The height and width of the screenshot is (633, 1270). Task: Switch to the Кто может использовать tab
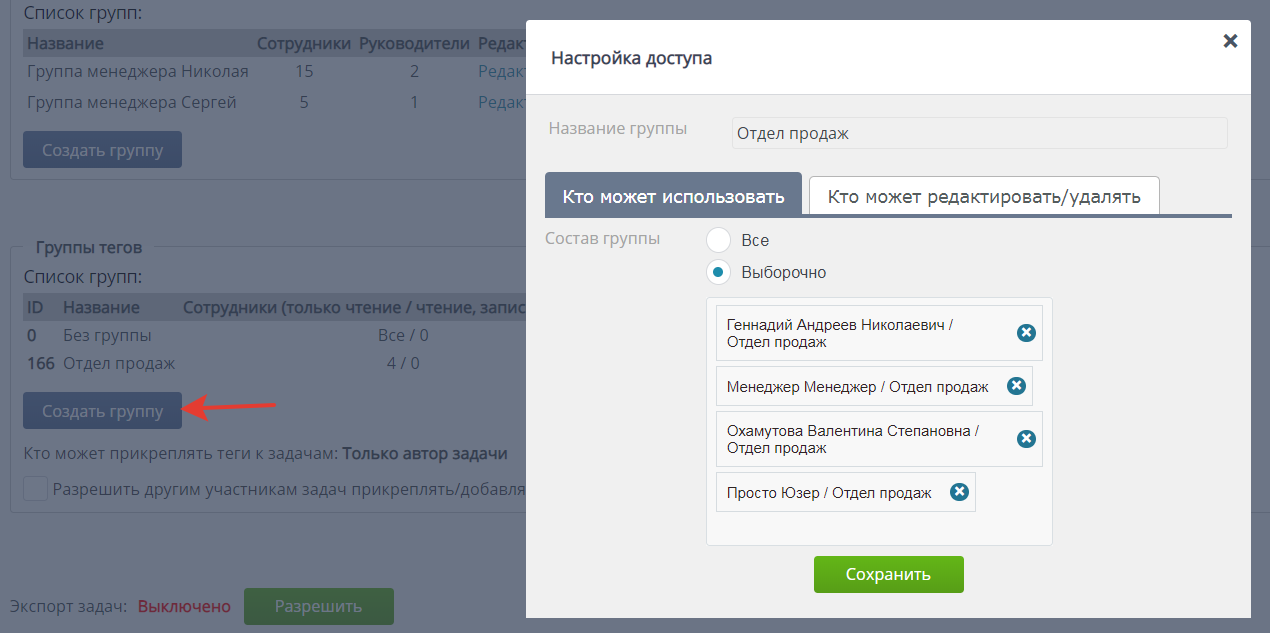click(x=672, y=196)
